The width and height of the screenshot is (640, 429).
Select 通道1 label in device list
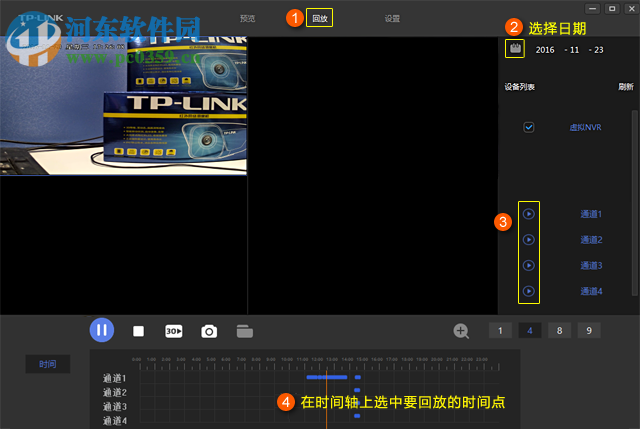pos(591,214)
